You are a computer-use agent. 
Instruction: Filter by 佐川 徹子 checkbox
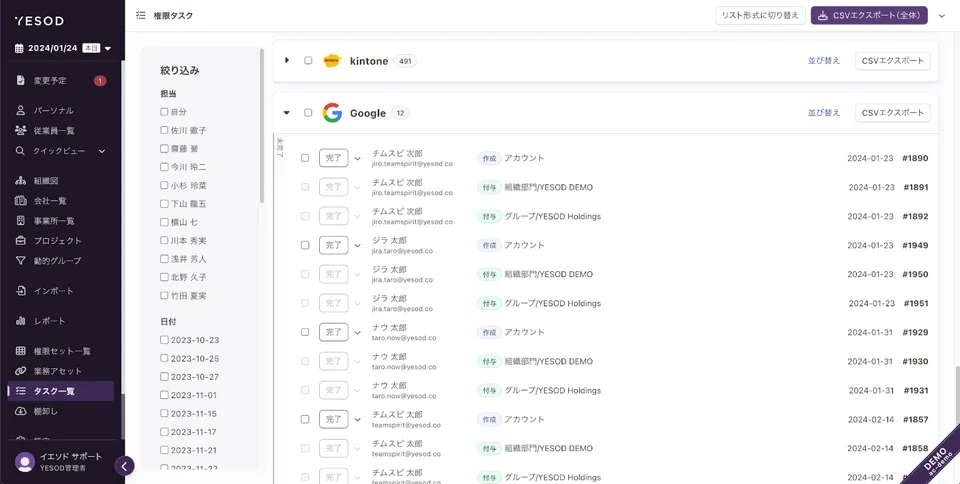[164, 130]
